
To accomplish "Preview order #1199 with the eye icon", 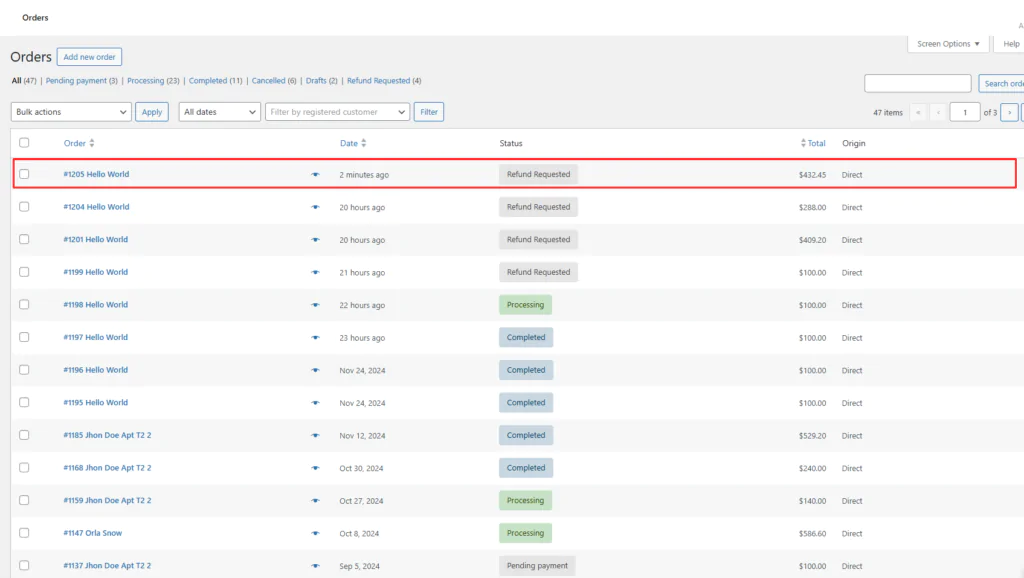I will point(315,272).
